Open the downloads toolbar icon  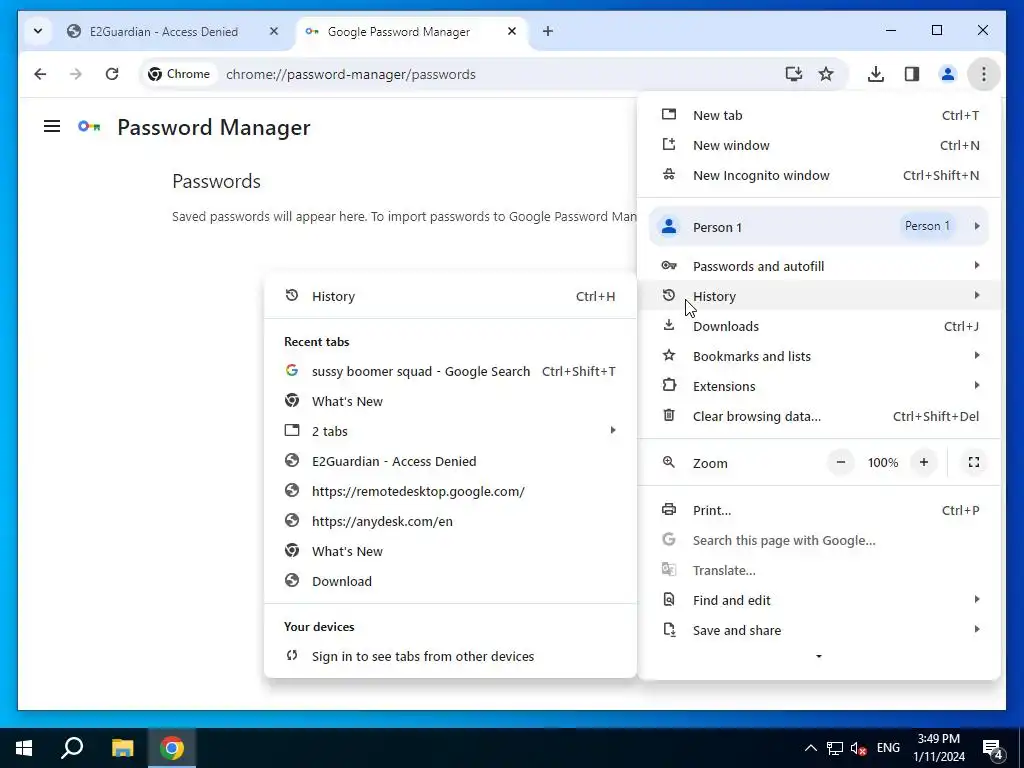pos(876,74)
